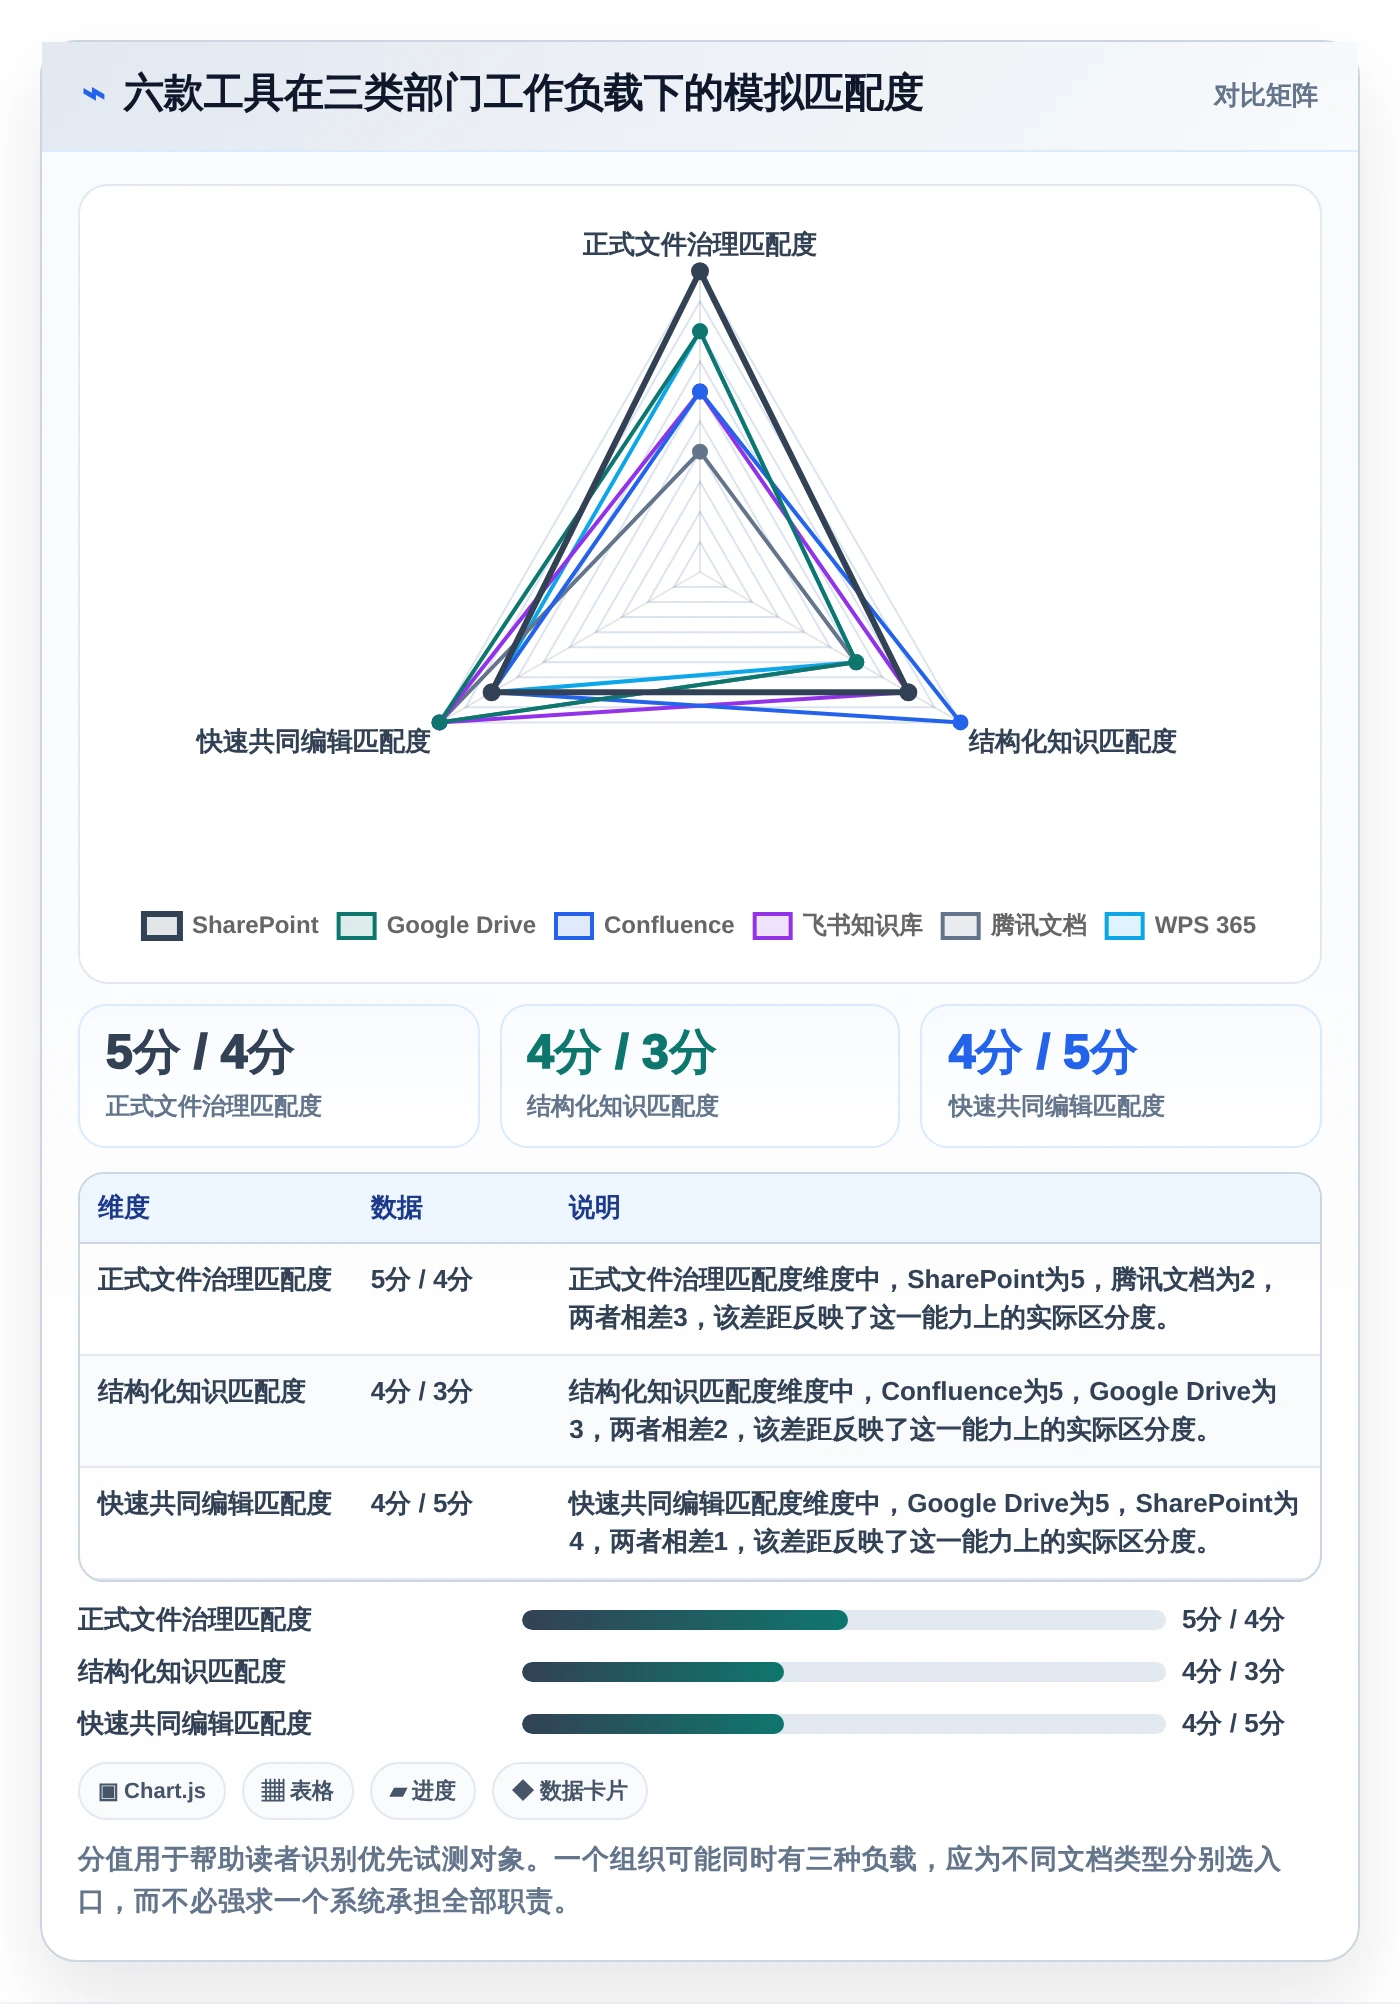
Task: Click the 数据卡片 tag chip
Action: coord(570,1791)
